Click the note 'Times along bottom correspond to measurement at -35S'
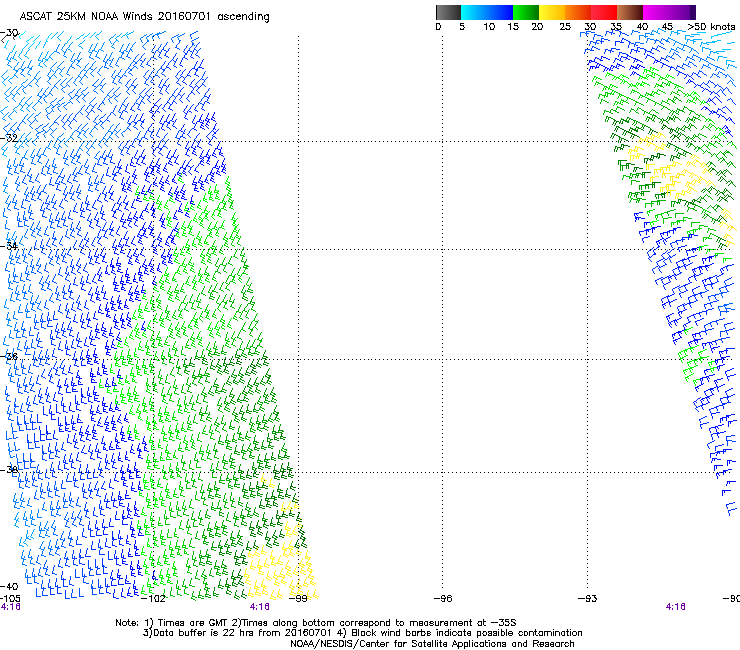The image size is (740, 650). [379, 623]
